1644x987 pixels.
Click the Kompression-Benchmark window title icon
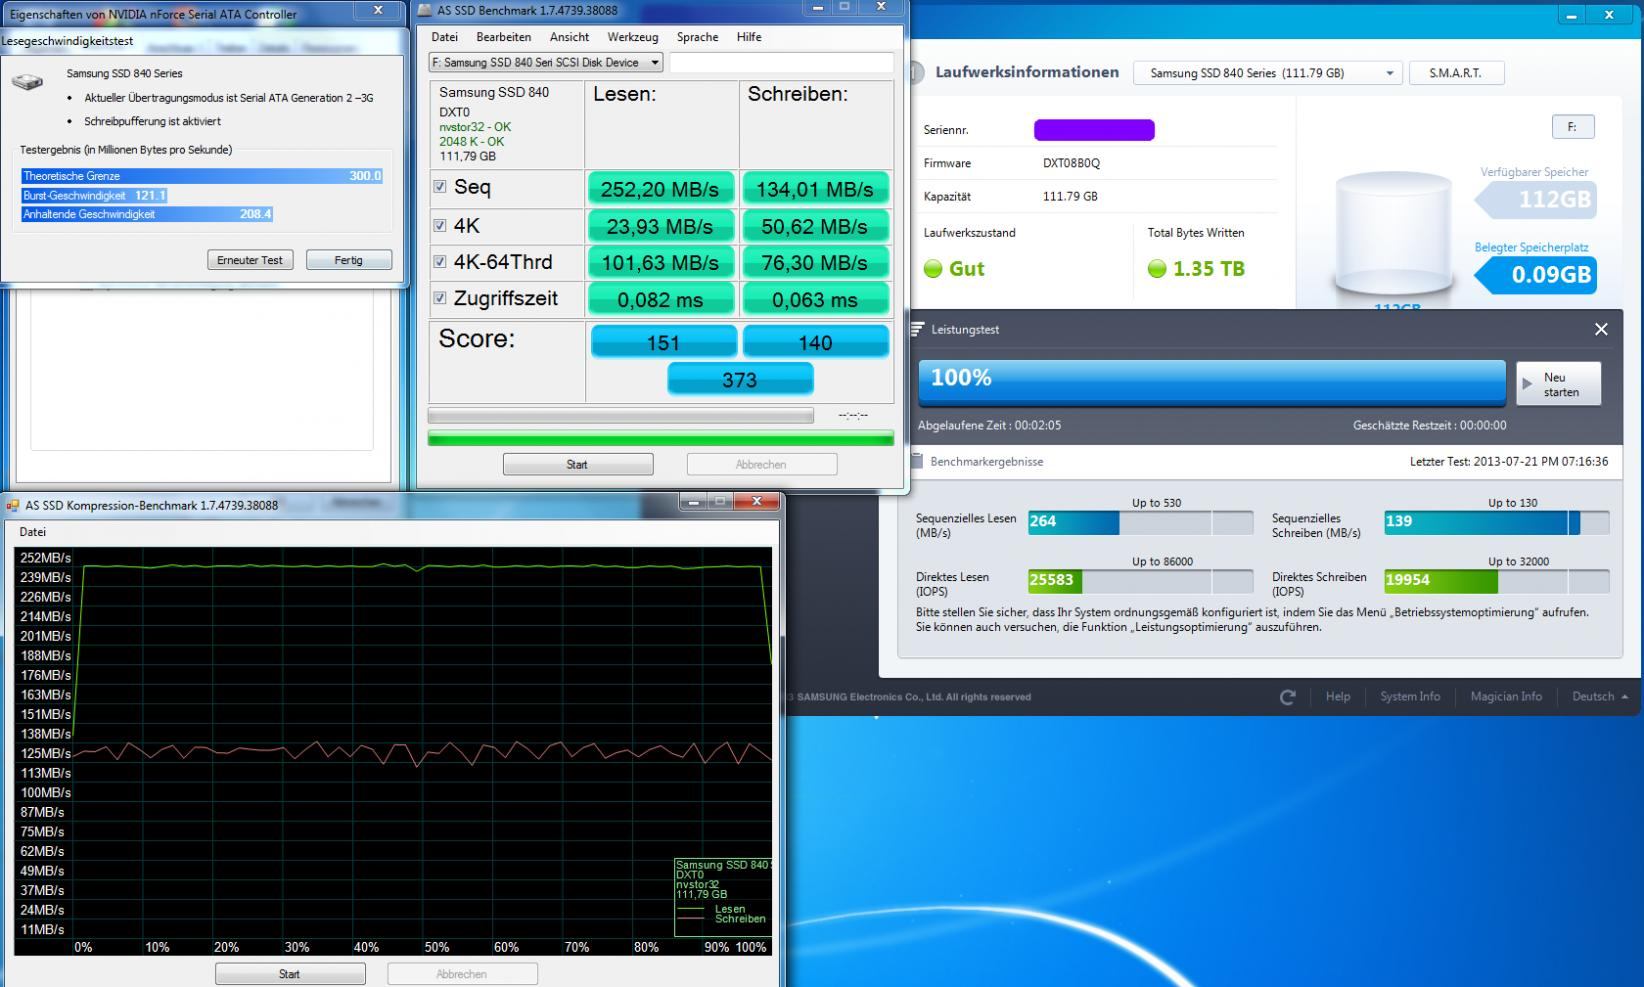12,505
